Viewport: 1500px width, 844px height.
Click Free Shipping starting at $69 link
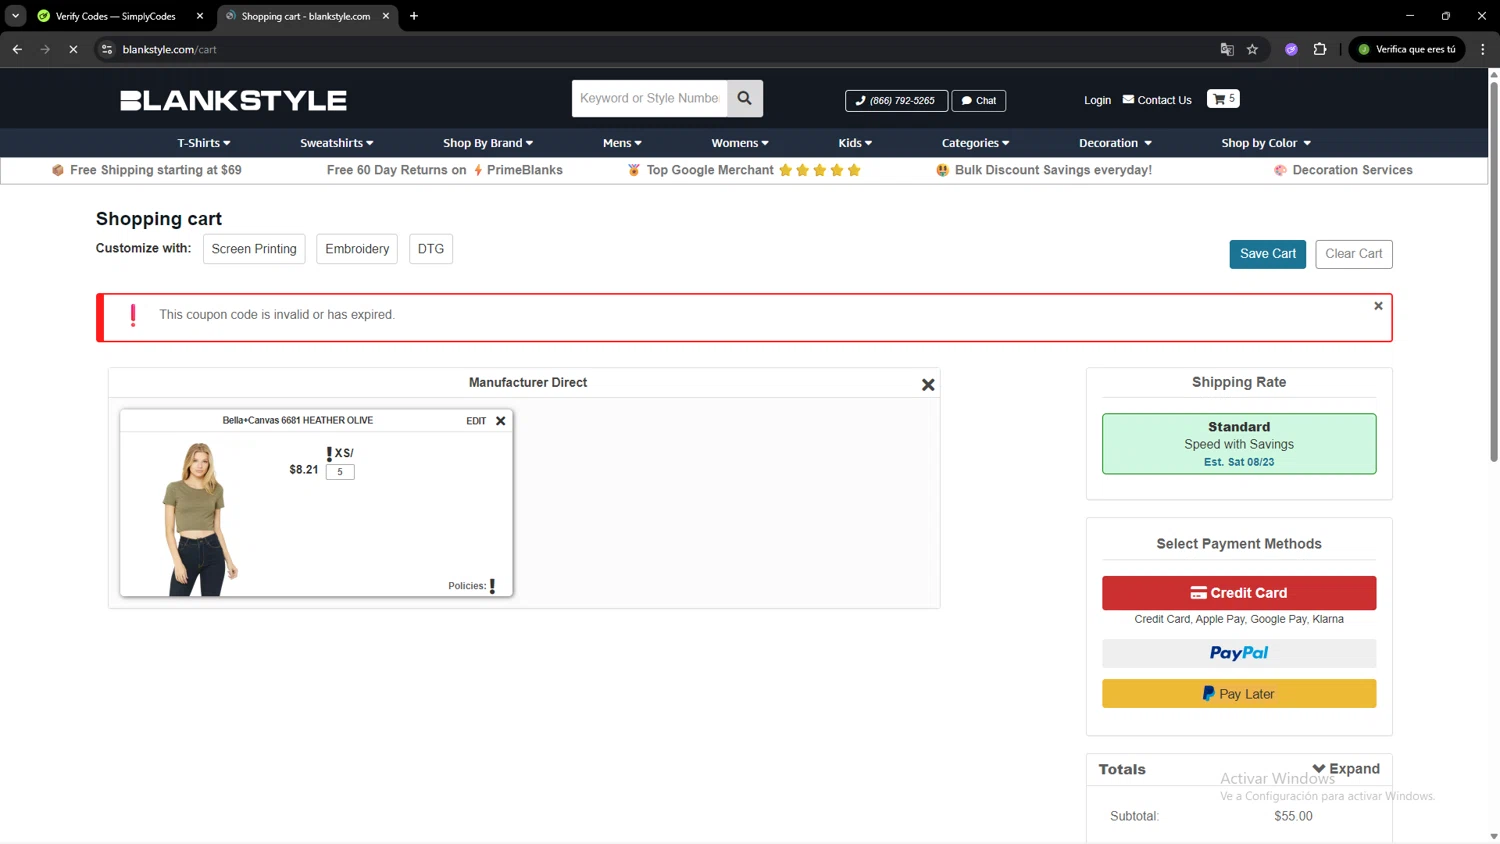pos(147,170)
